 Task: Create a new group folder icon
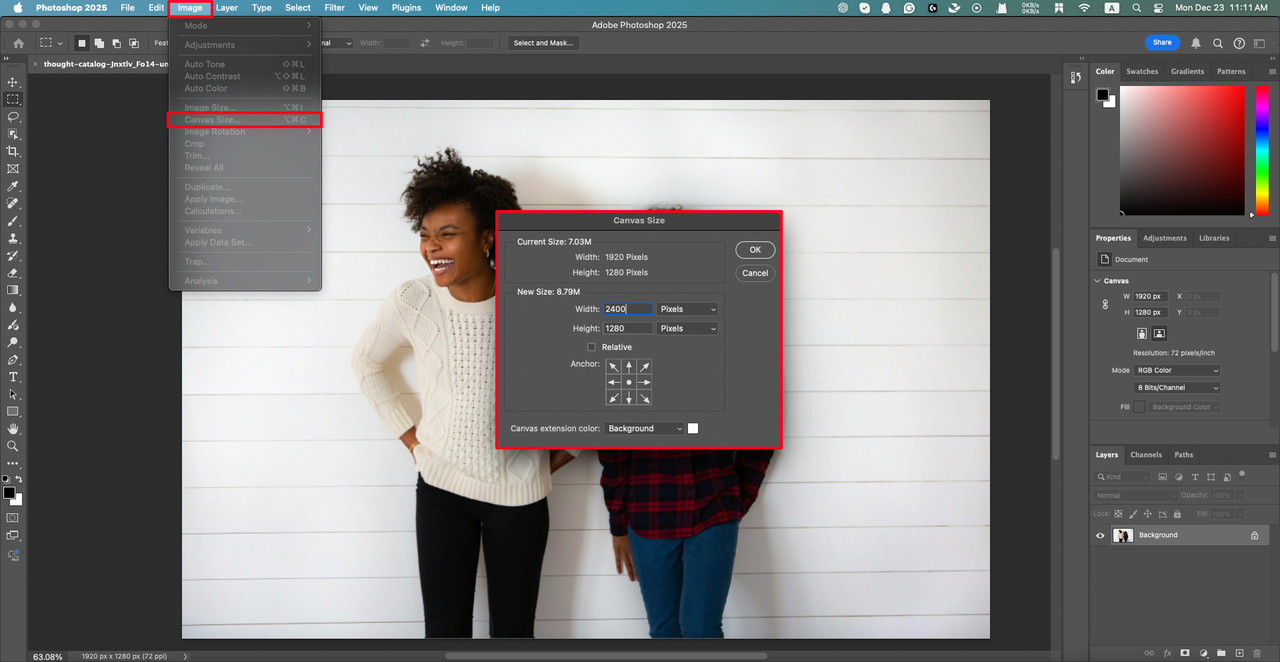(x=1221, y=653)
